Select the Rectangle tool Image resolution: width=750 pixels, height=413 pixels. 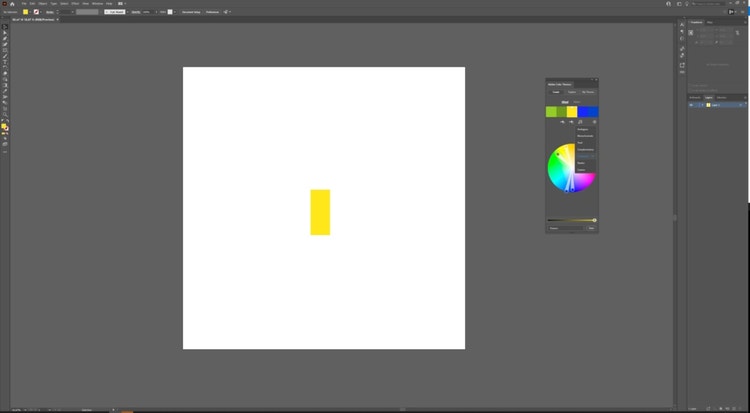pyautogui.click(x=5, y=50)
